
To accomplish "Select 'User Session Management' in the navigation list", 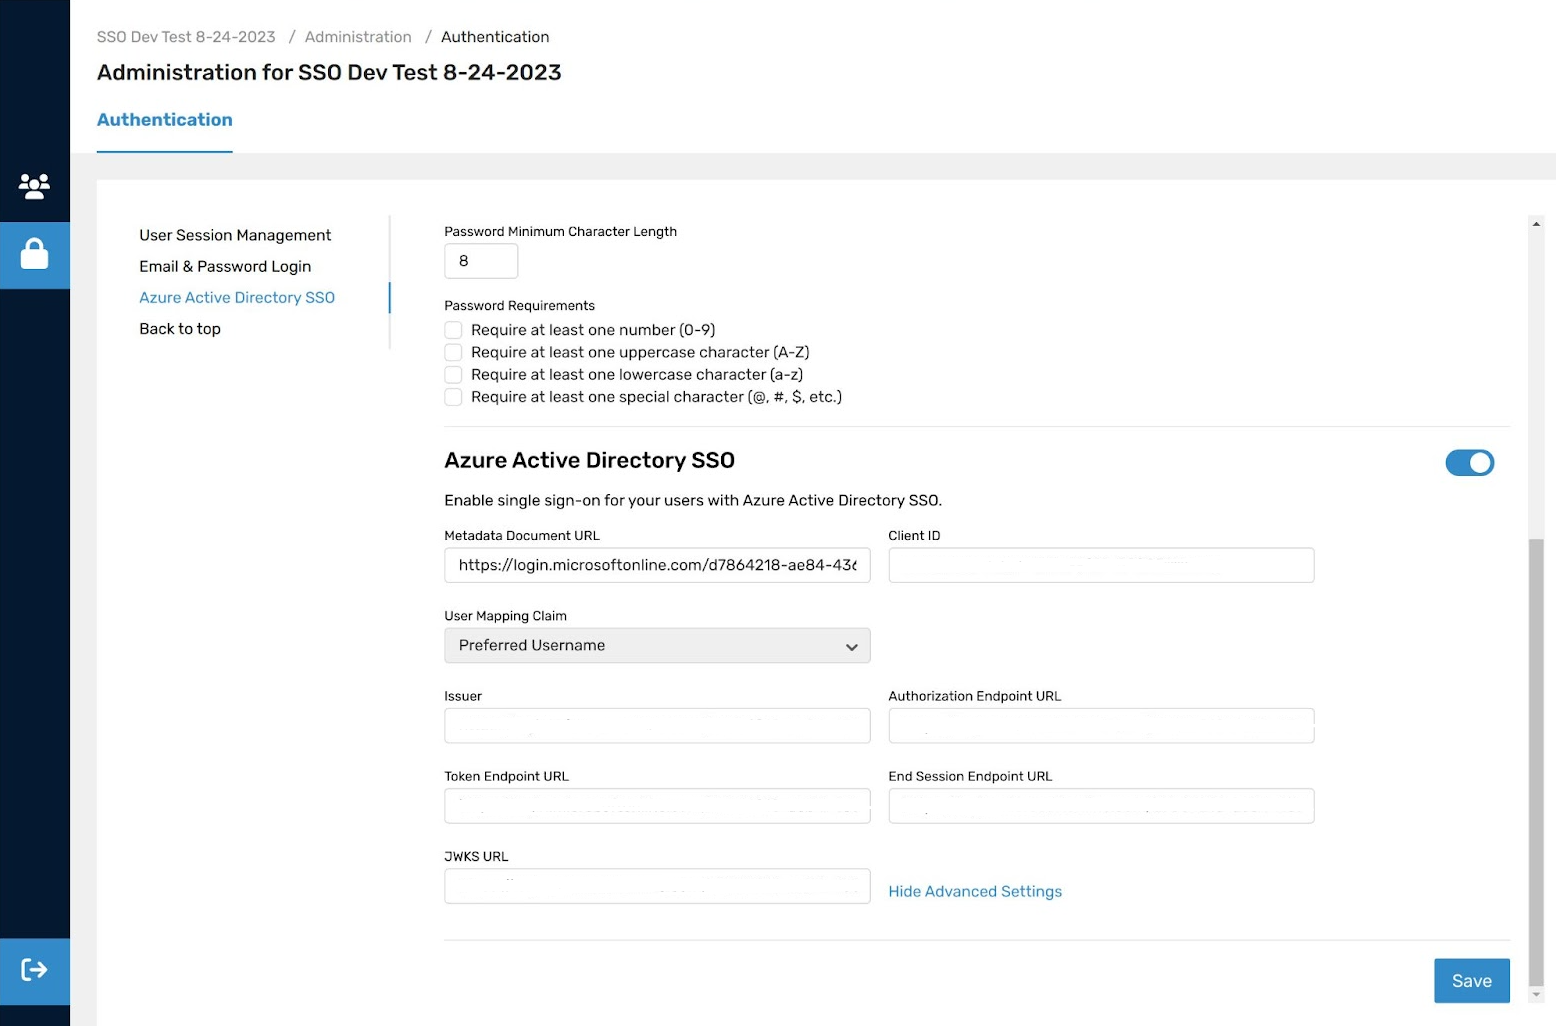I will click(235, 234).
